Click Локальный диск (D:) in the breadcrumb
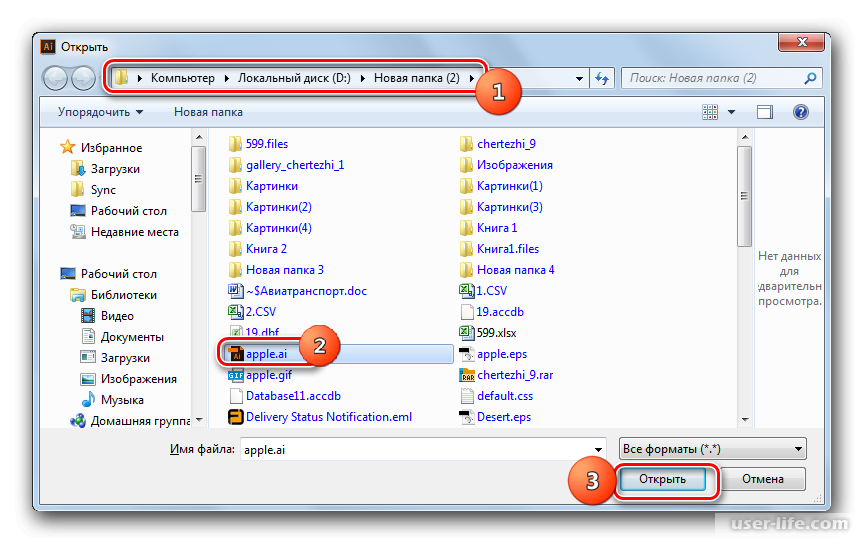The width and height of the screenshot is (864, 544). pos(294,78)
